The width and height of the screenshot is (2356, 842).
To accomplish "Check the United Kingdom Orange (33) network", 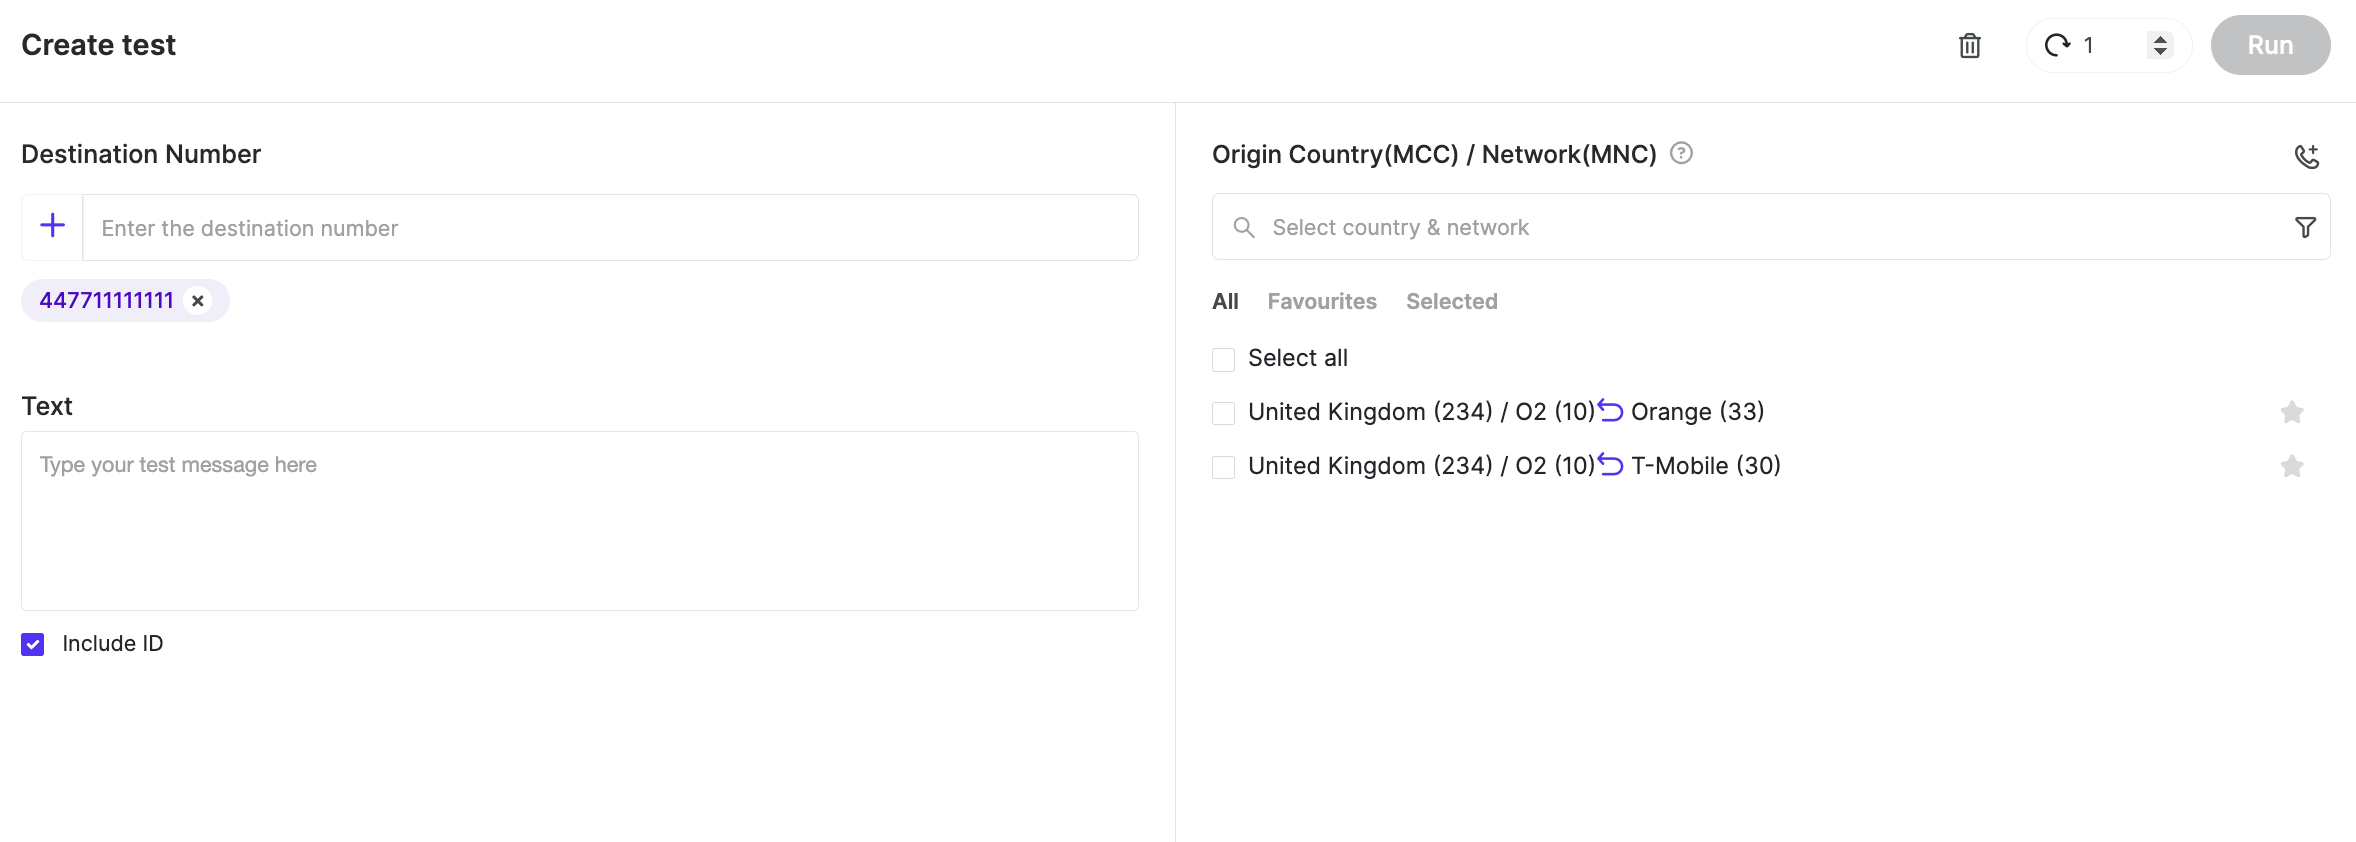I will point(1223,412).
